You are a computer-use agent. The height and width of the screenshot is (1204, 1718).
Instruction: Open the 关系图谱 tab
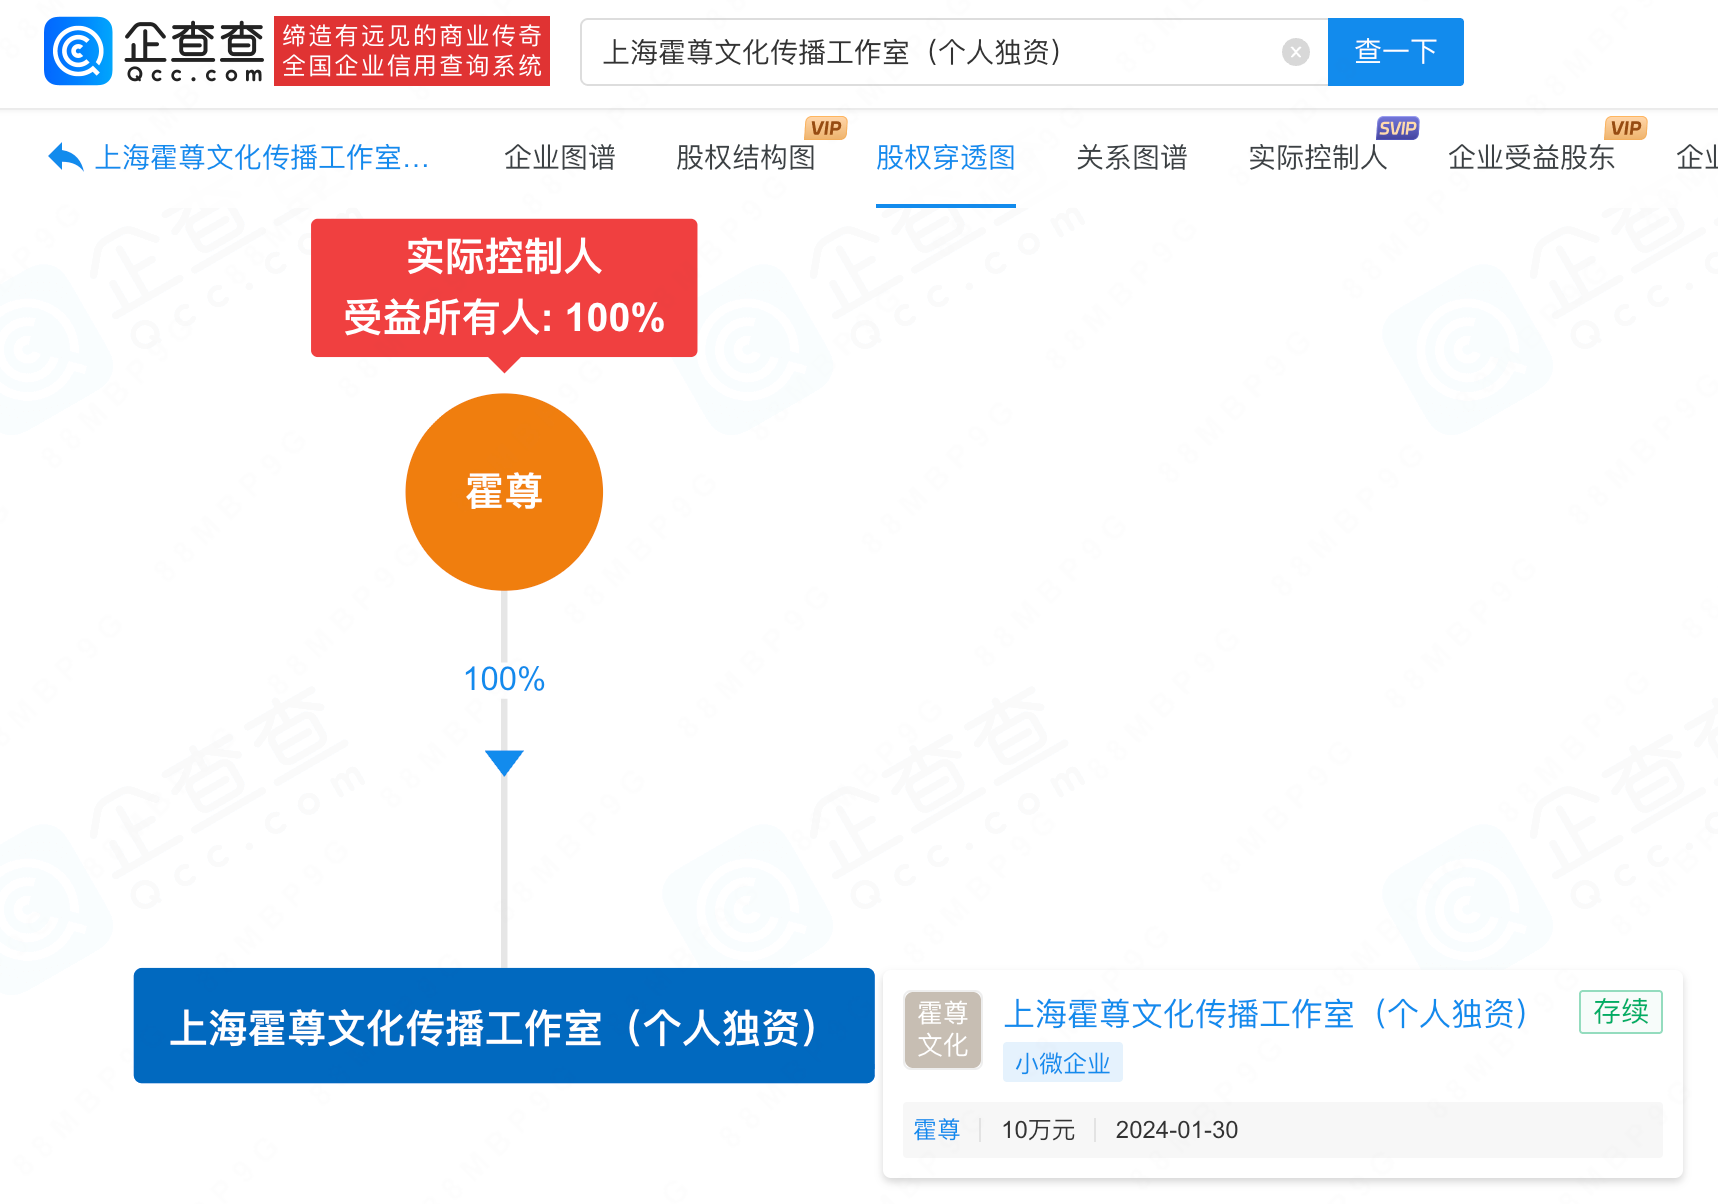tap(1131, 158)
